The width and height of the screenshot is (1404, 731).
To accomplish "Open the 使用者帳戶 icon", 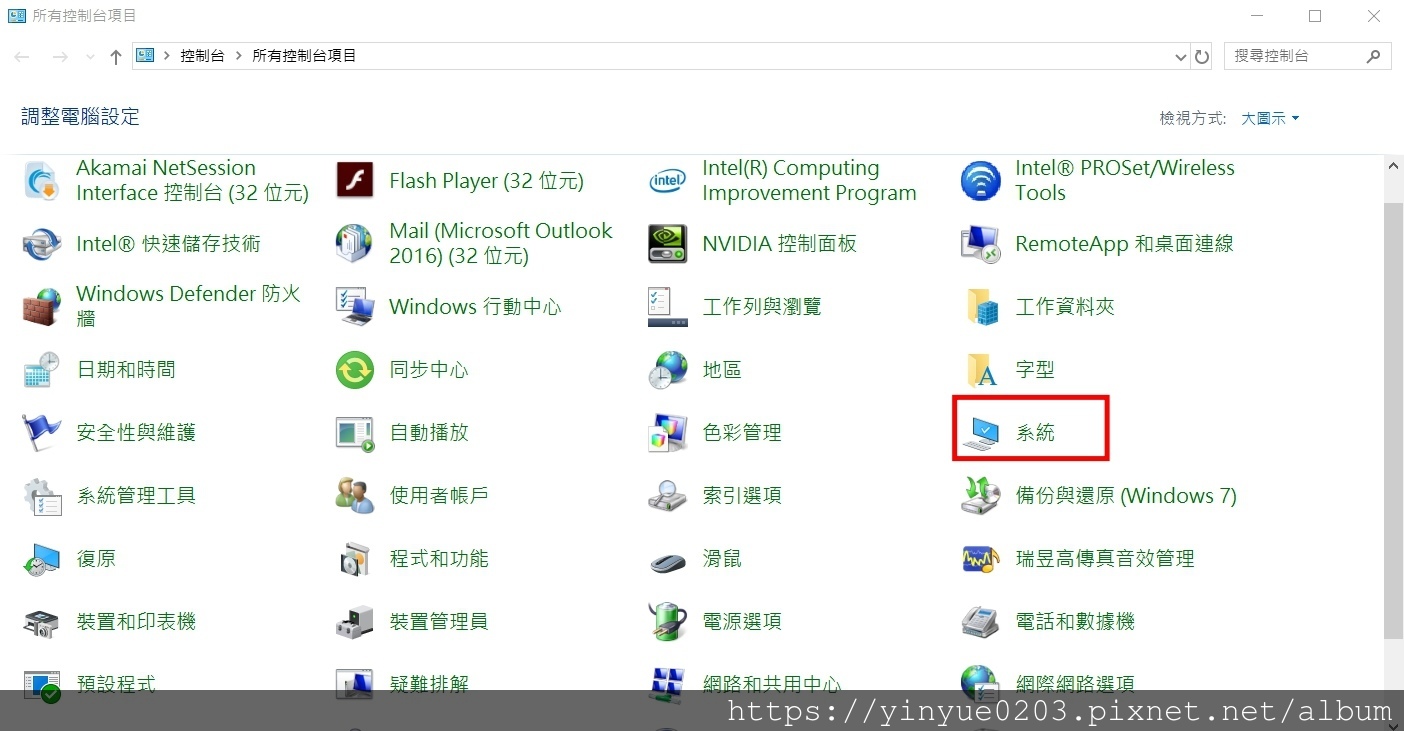I will 355,496.
